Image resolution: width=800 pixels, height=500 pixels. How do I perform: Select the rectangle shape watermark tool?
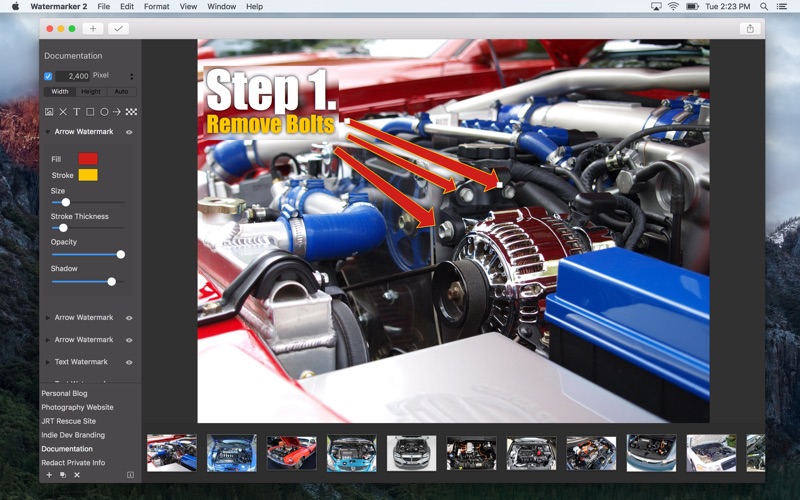[90, 112]
